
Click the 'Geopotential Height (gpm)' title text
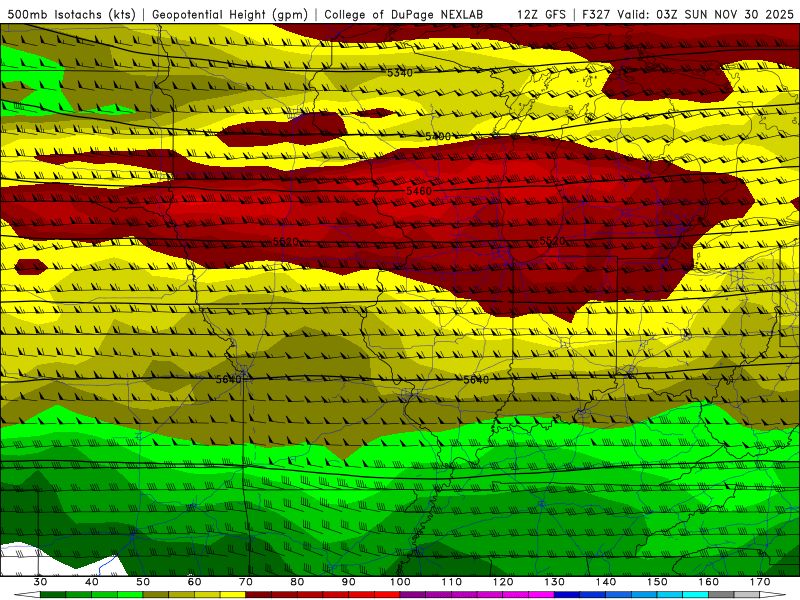(230, 14)
